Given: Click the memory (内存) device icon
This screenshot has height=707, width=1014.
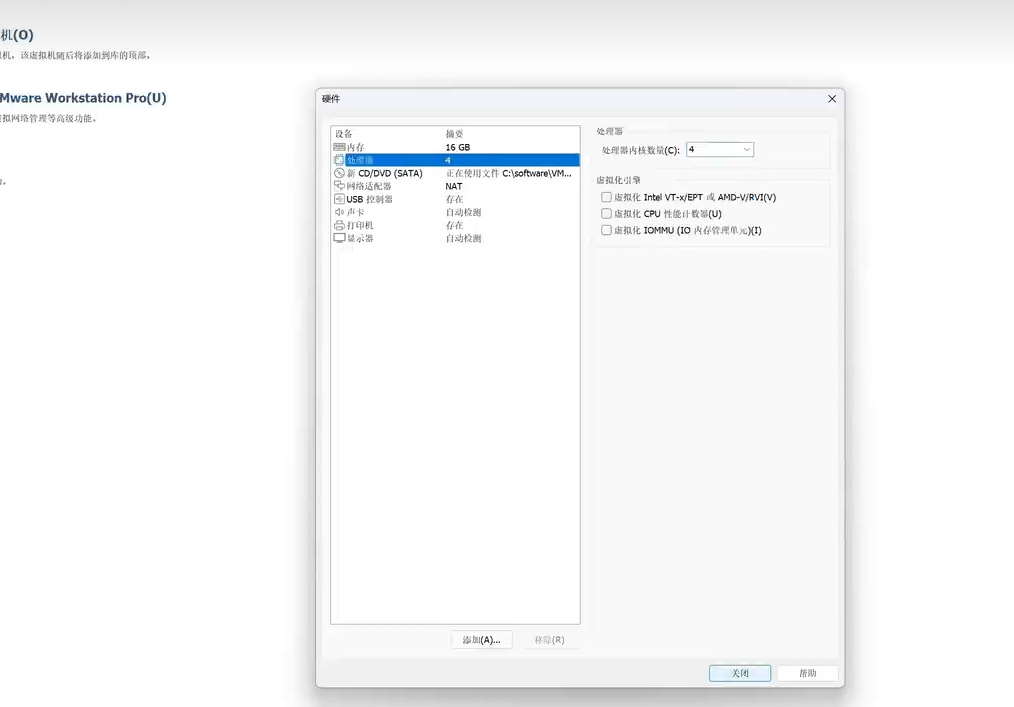Looking at the screenshot, I should [x=339, y=147].
